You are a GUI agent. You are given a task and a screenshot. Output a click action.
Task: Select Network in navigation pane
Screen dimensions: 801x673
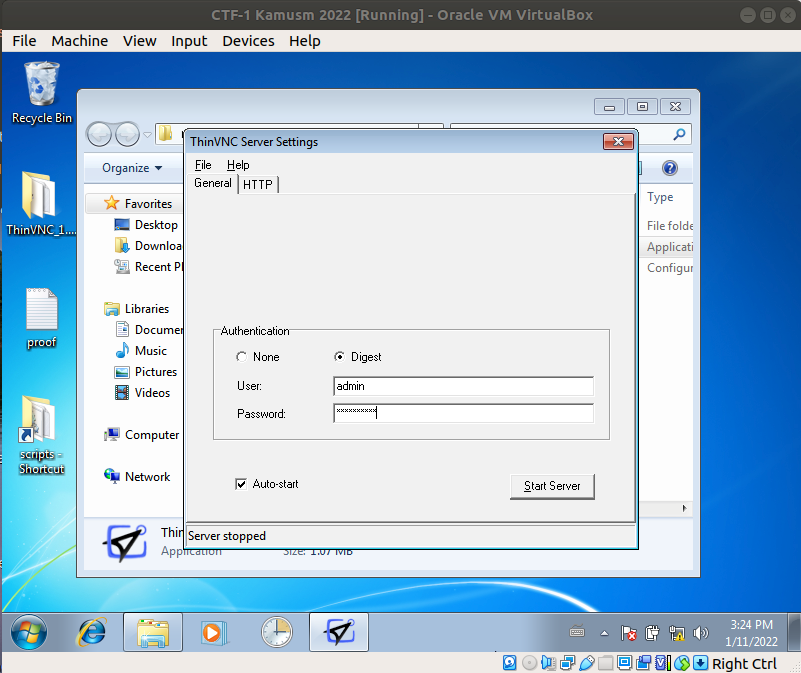click(137, 476)
